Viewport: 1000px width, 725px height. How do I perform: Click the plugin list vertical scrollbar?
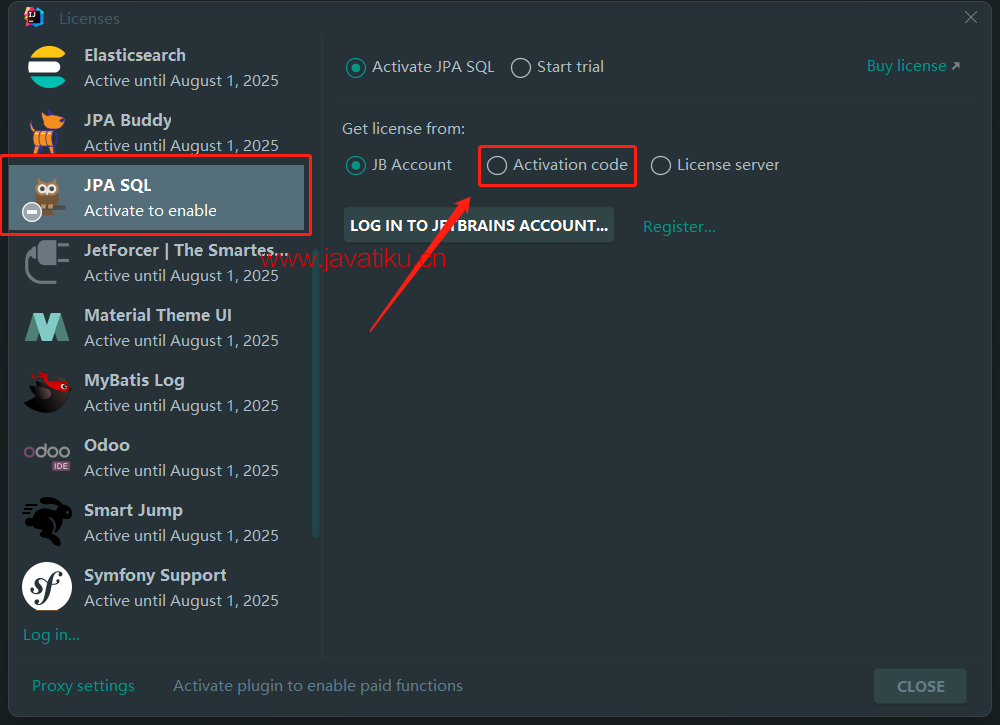tap(316, 400)
